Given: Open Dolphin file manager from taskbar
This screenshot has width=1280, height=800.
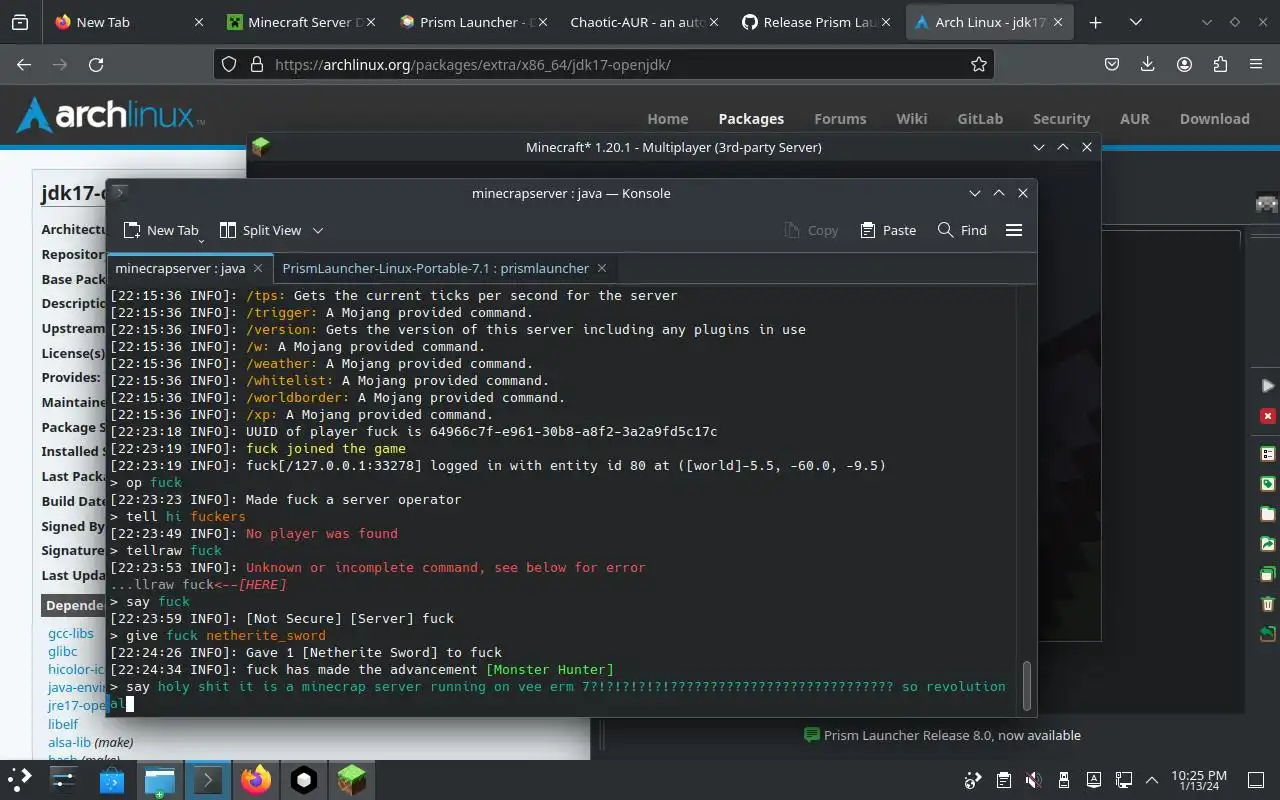Looking at the screenshot, I should click(160, 780).
